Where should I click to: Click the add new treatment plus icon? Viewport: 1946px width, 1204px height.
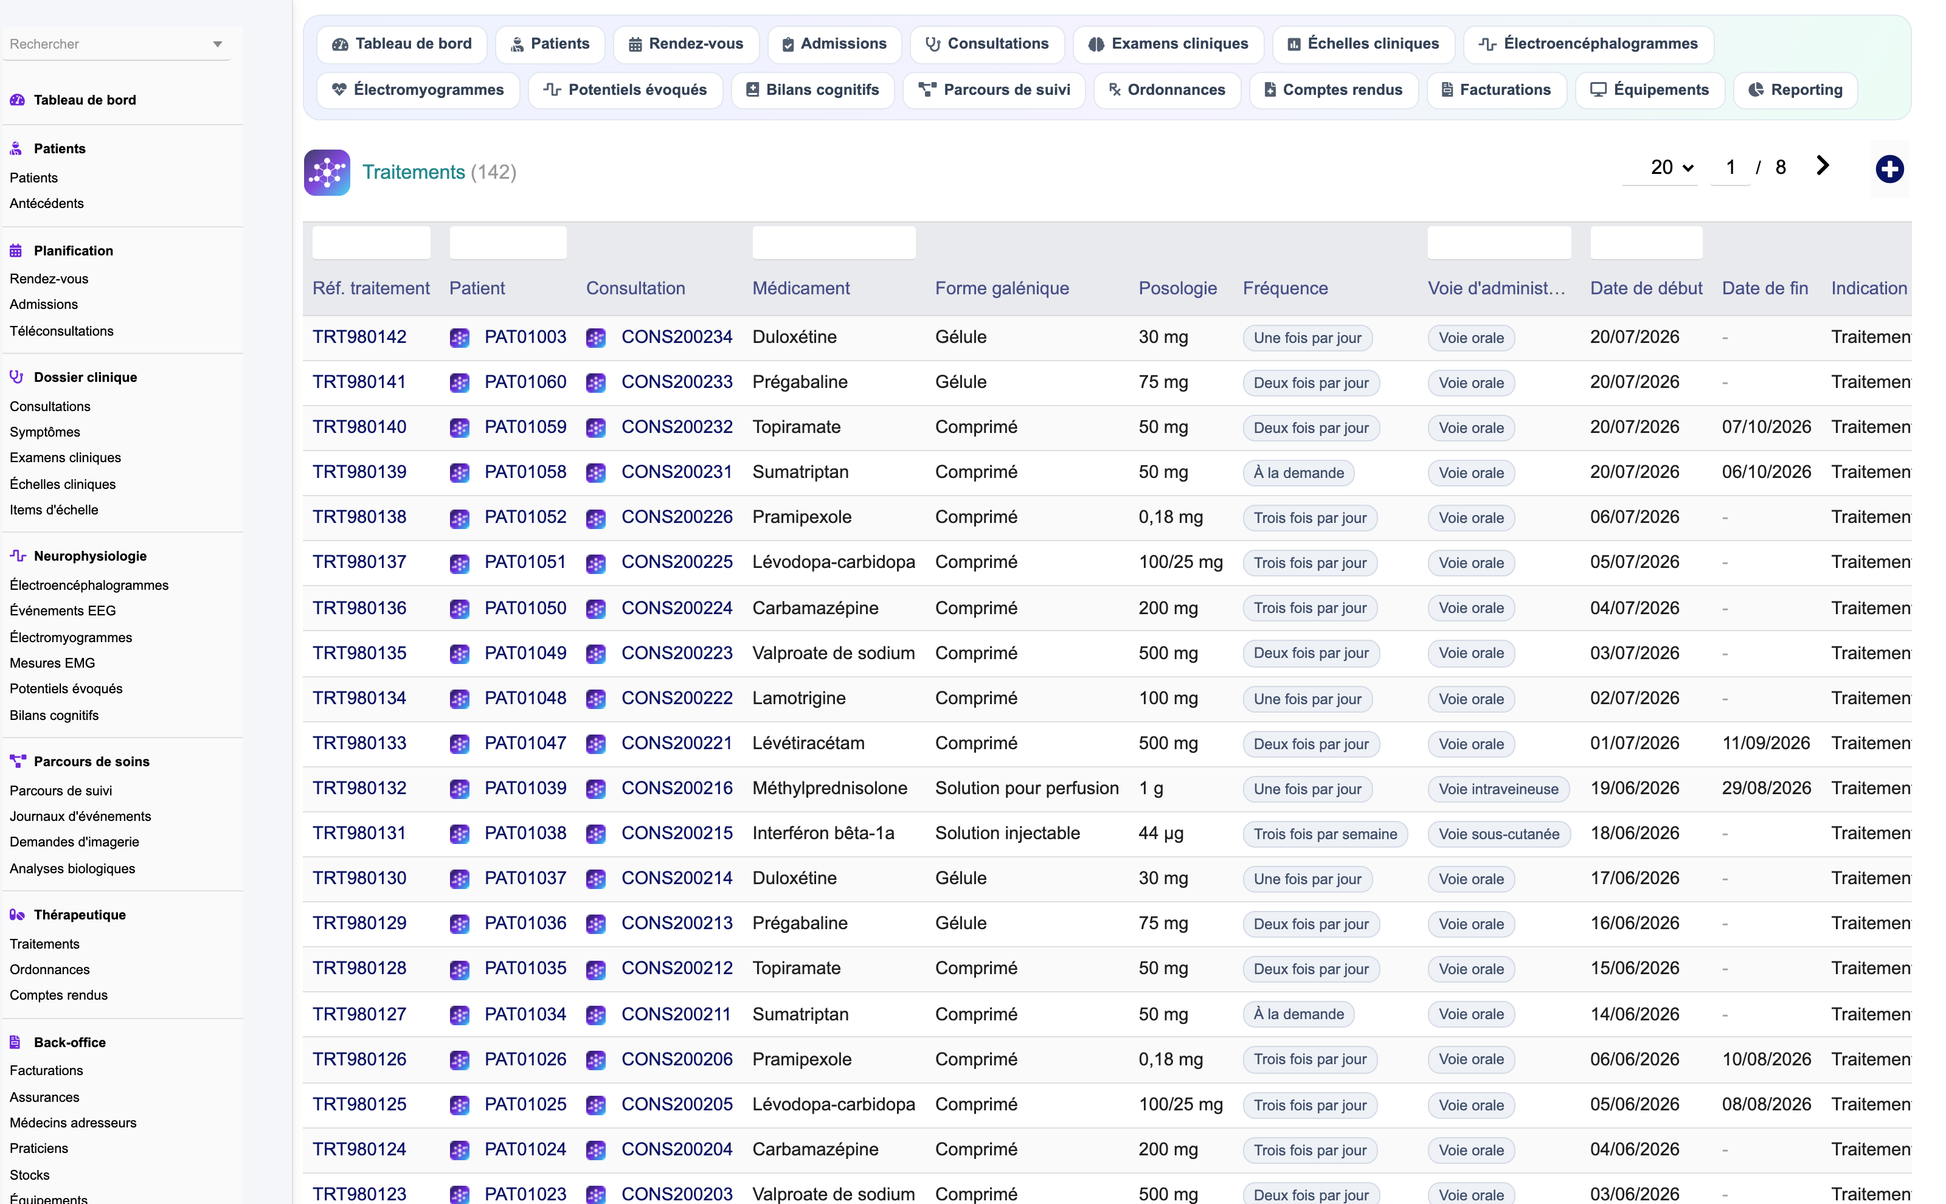coord(1889,169)
